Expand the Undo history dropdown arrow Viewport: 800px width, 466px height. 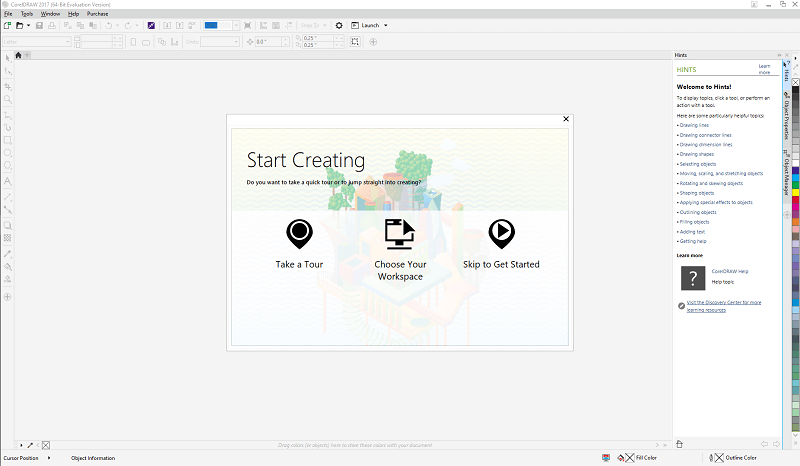117,25
